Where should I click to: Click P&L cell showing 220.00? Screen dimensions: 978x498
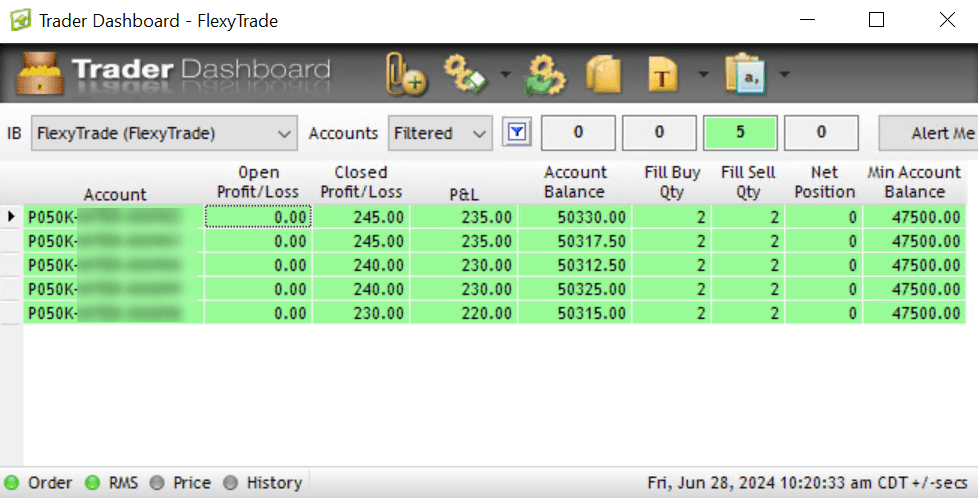point(464,313)
